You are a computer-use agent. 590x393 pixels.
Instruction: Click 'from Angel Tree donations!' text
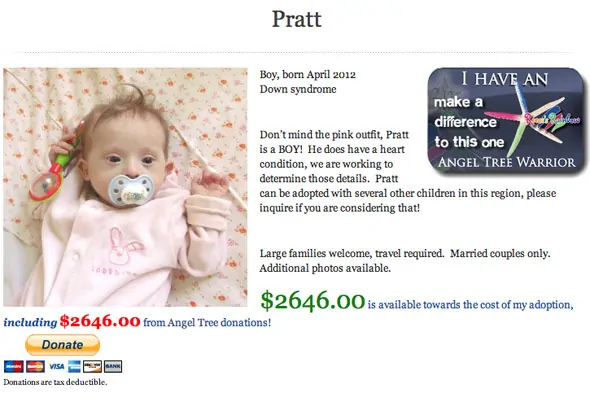click(x=207, y=323)
